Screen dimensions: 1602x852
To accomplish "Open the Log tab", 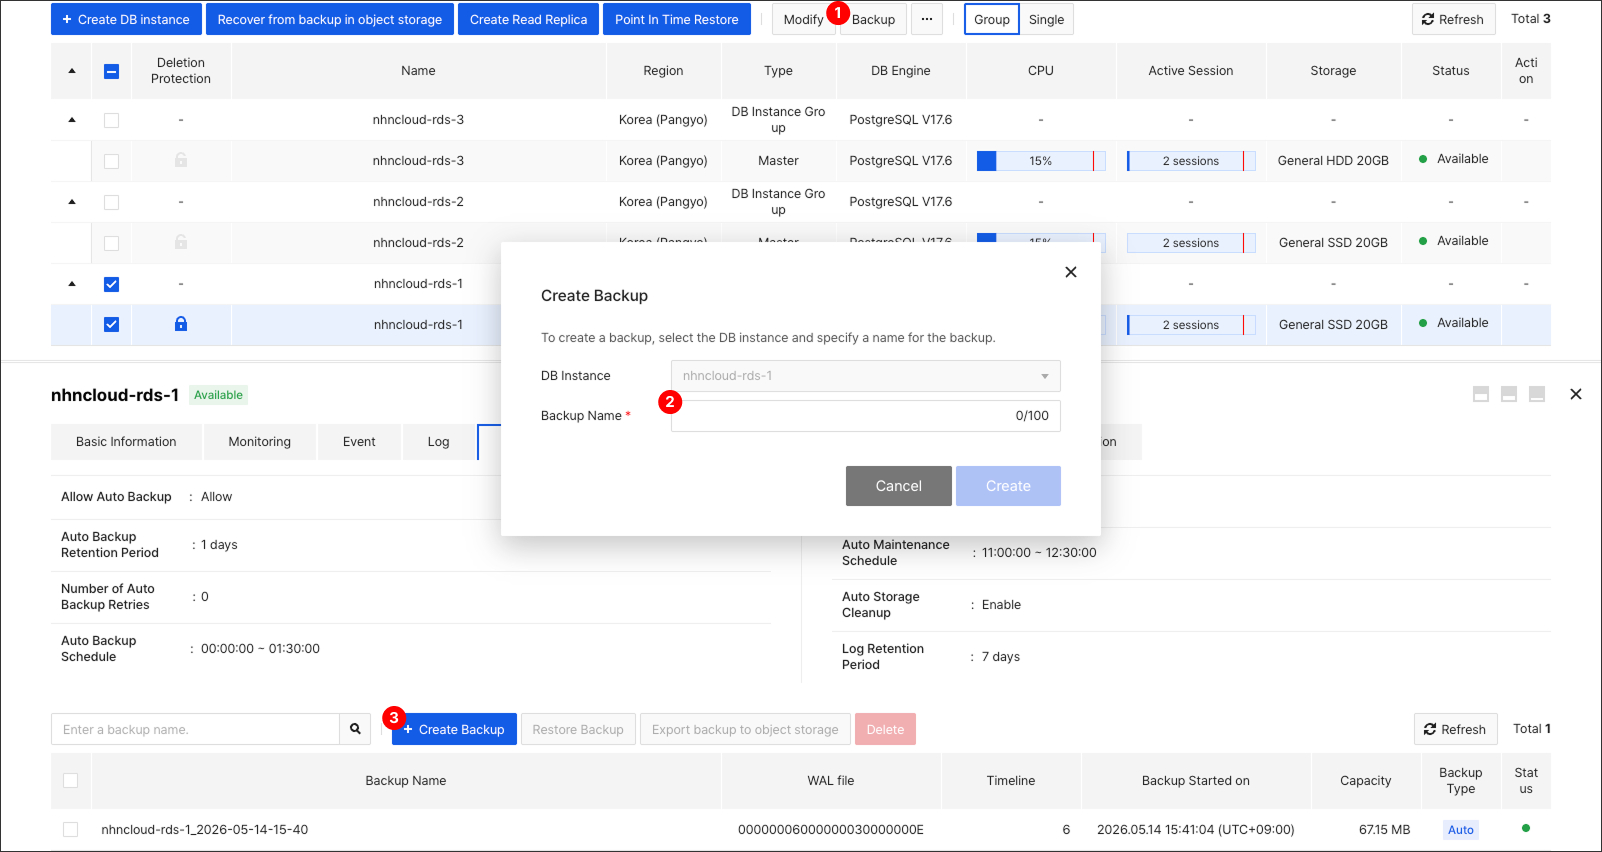I will tap(439, 442).
